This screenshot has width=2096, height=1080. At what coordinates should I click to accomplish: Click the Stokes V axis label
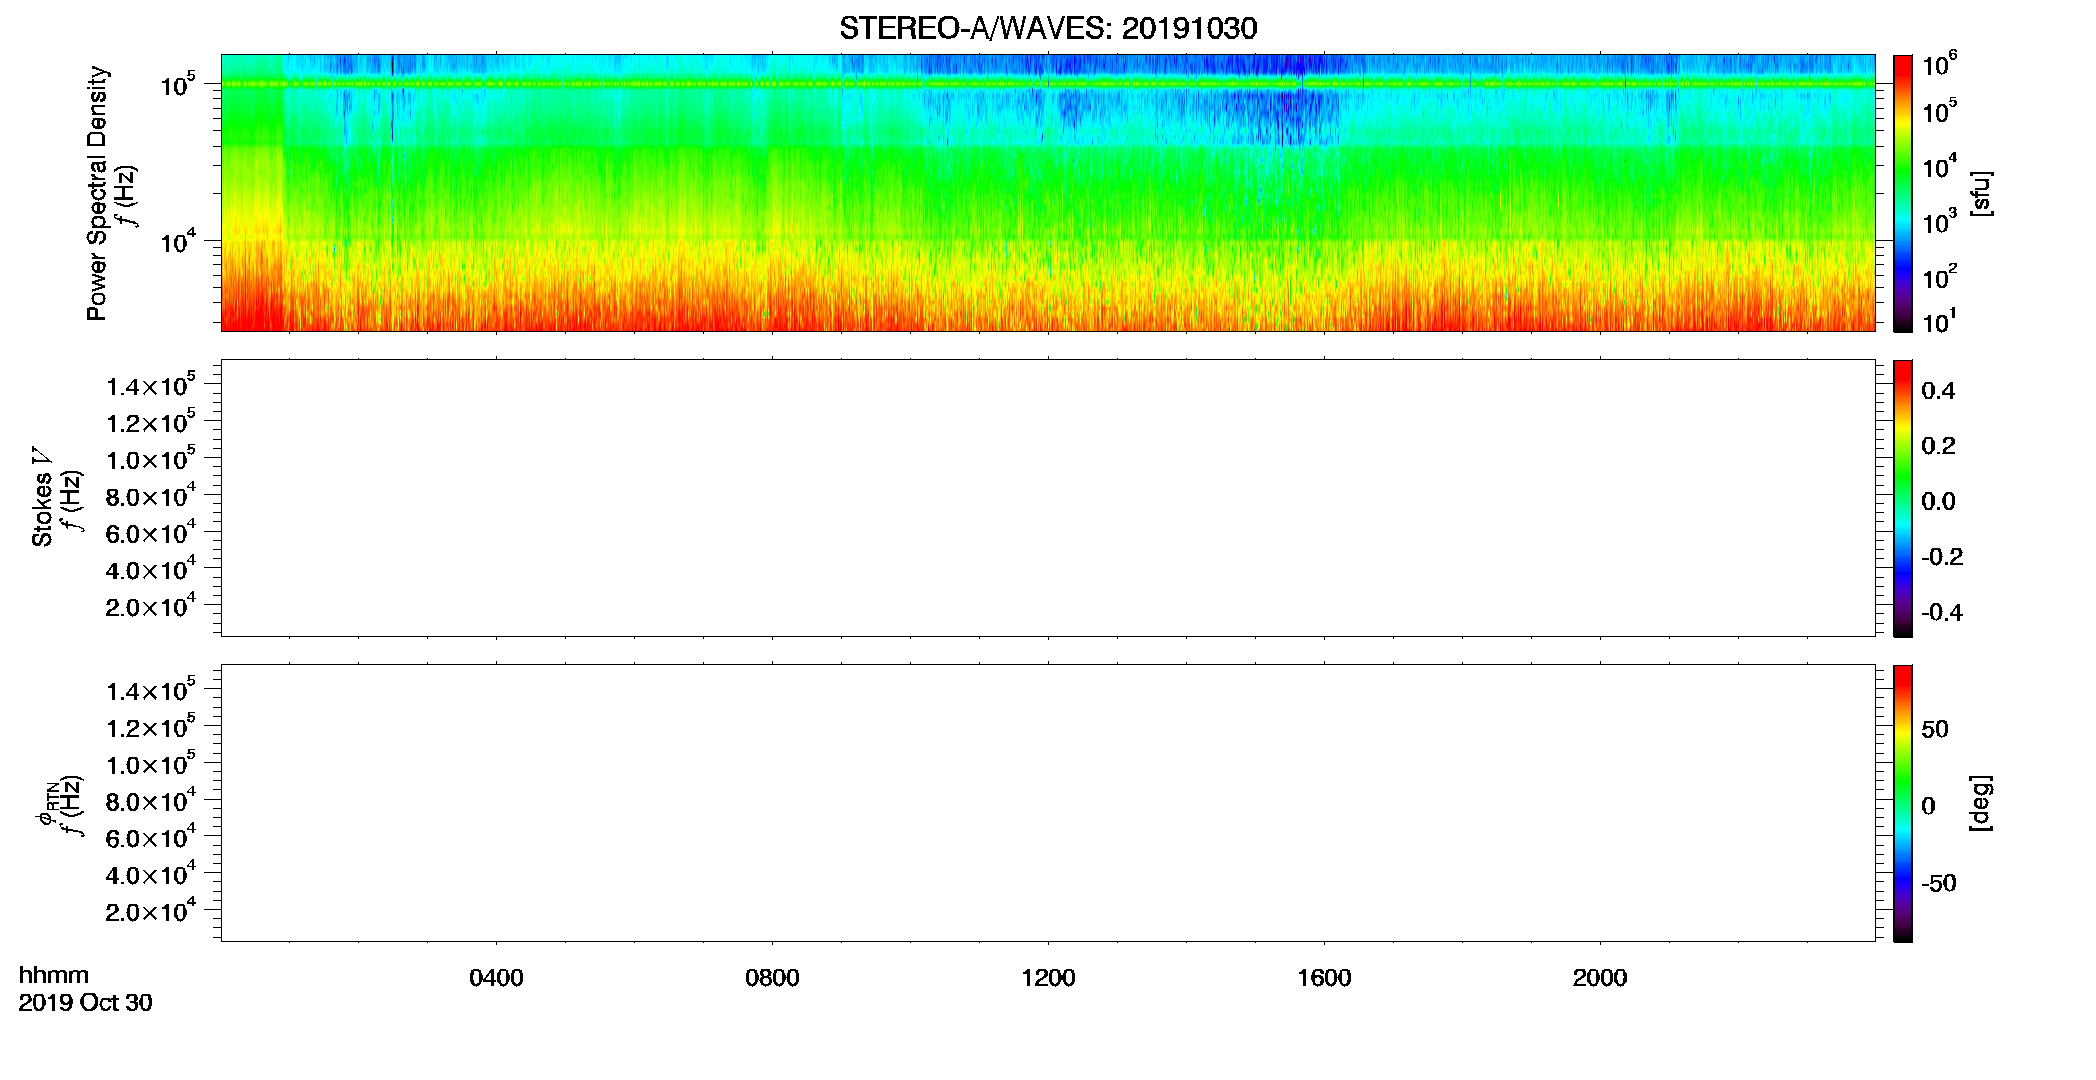pyautogui.click(x=42, y=497)
